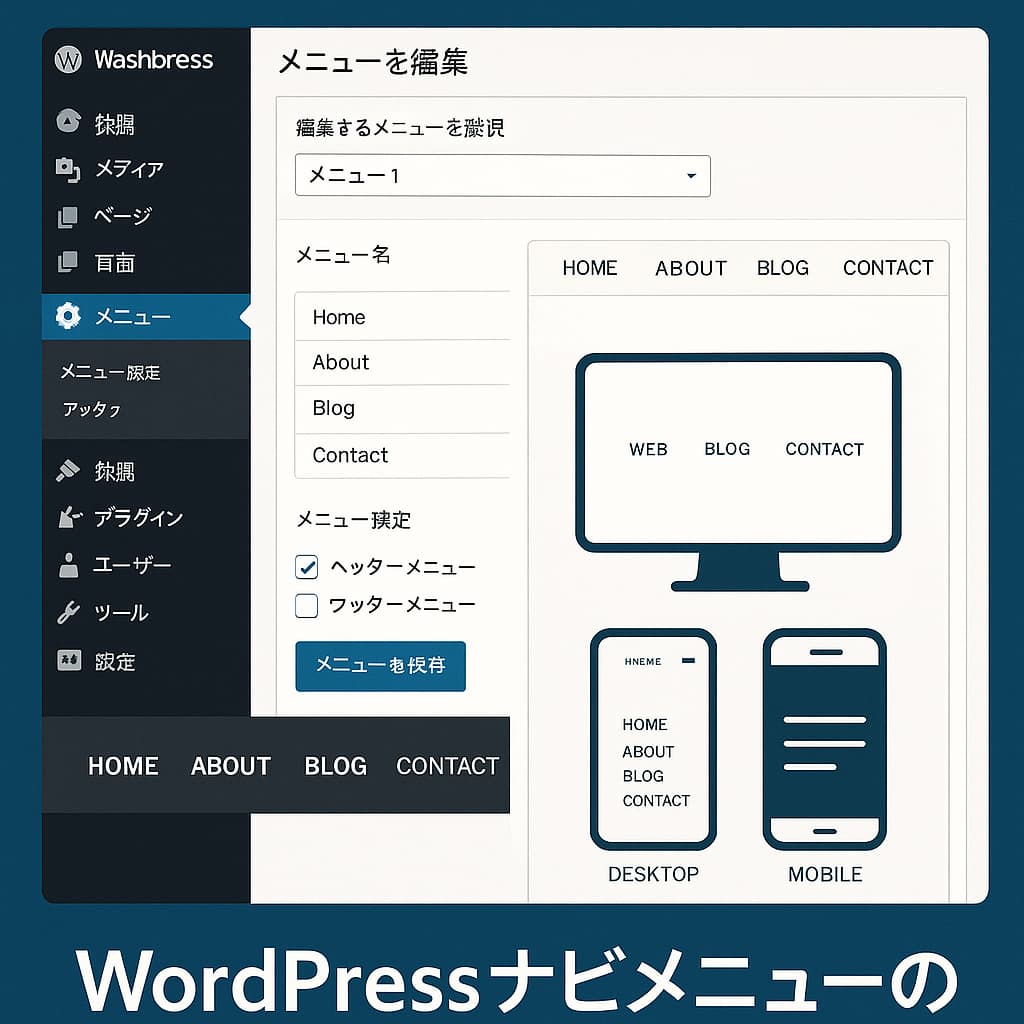Click BLOG in the phone preview list
Image resolution: width=1024 pixels, height=1024 pixels.
click(x=643, y=776)
